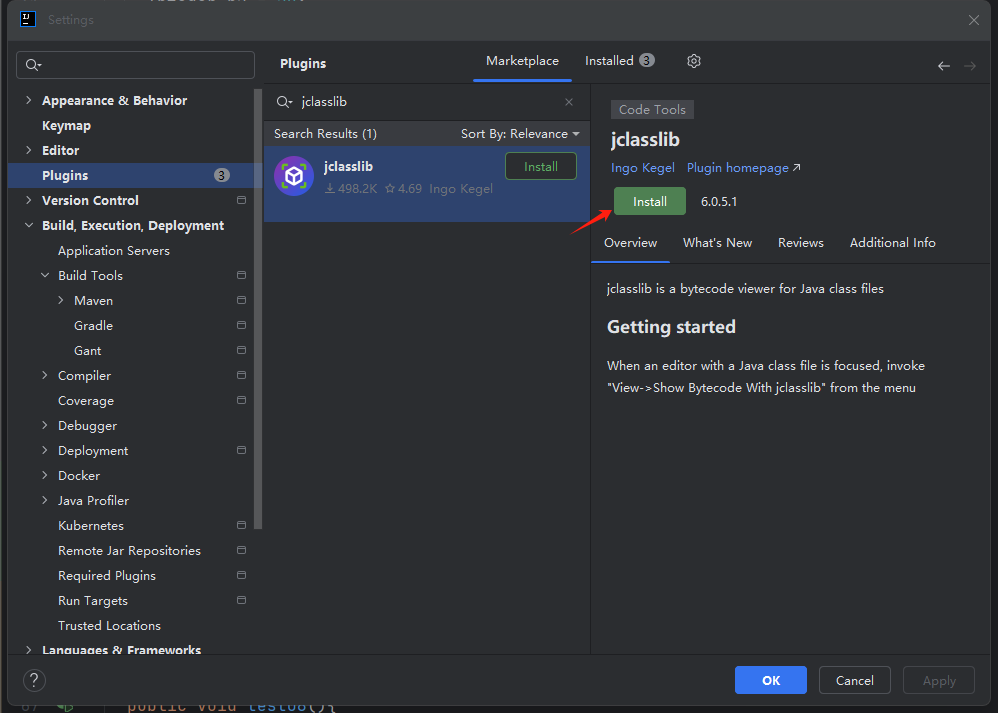Expand the Docker settings node

(x=45, y=475)
